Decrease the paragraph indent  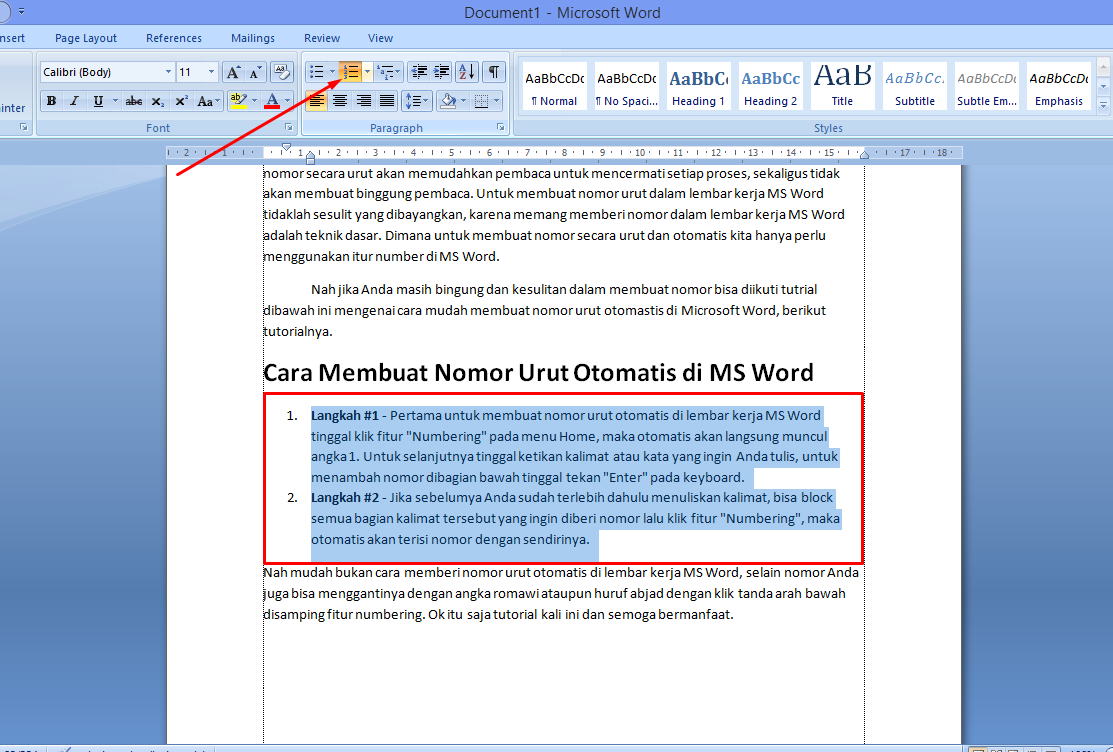(420, 72)
